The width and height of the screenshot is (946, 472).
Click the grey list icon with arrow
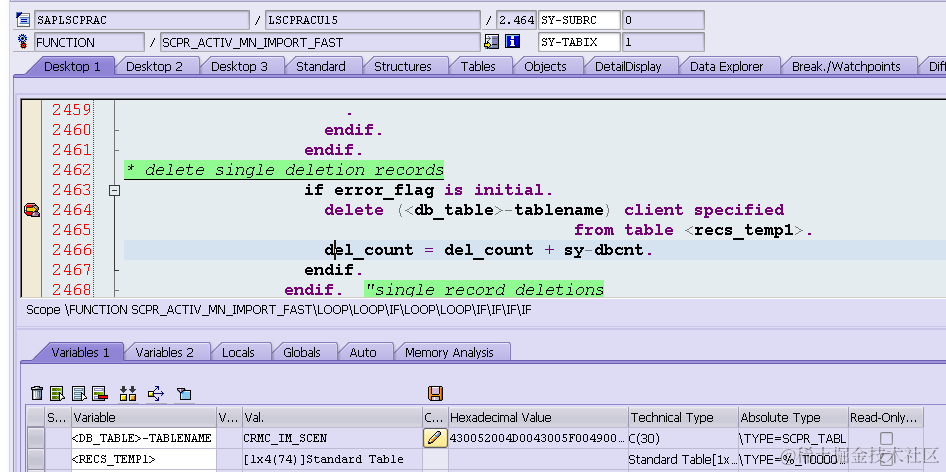(79, 394)
